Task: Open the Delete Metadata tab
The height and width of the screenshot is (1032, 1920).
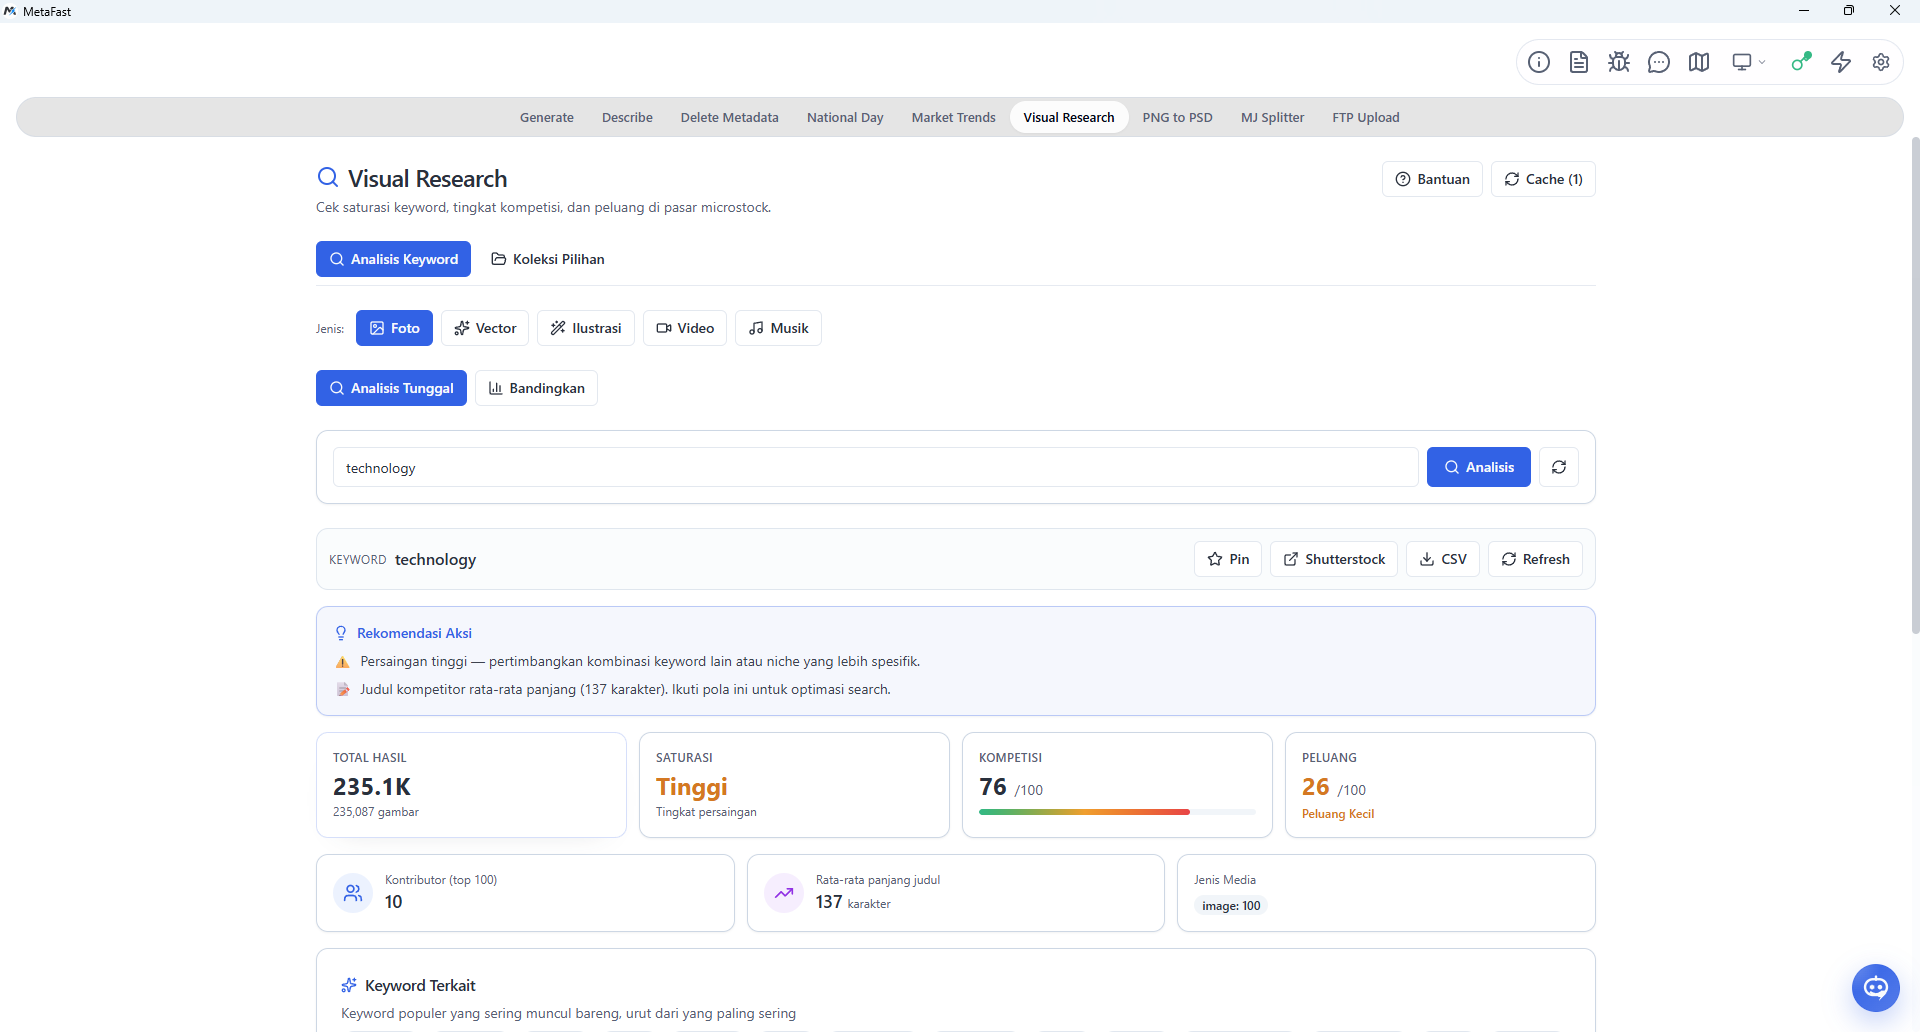Action: [730, 117]
